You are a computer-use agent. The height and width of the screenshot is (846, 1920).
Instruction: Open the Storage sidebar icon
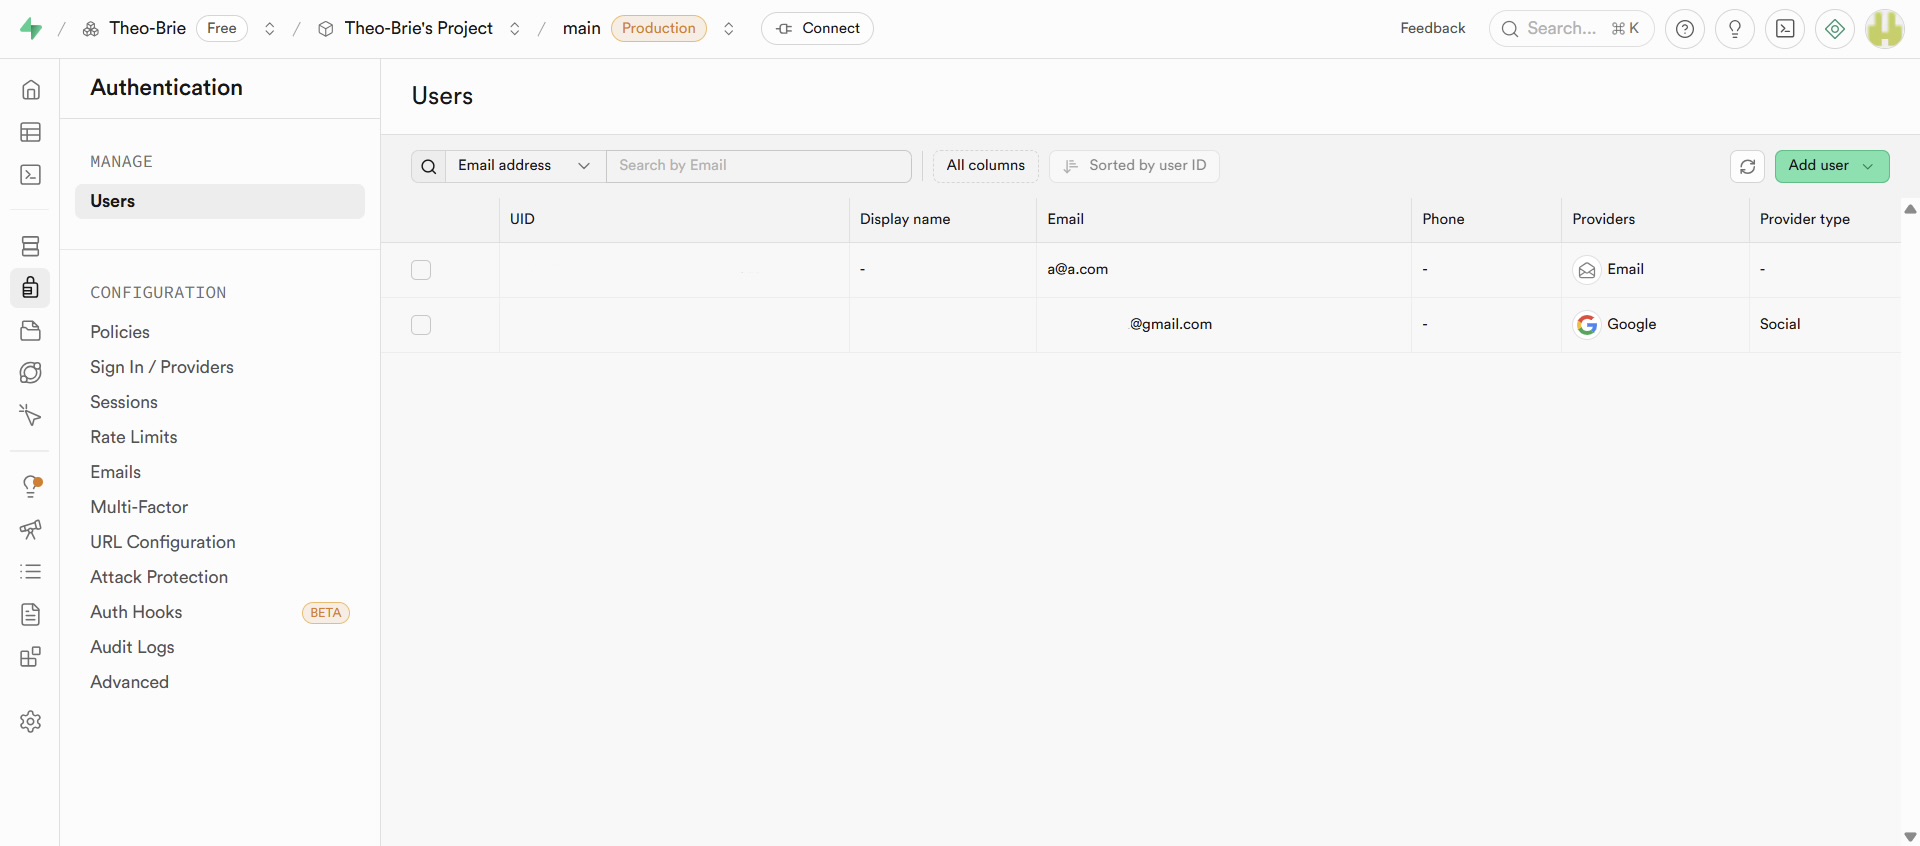31,331
